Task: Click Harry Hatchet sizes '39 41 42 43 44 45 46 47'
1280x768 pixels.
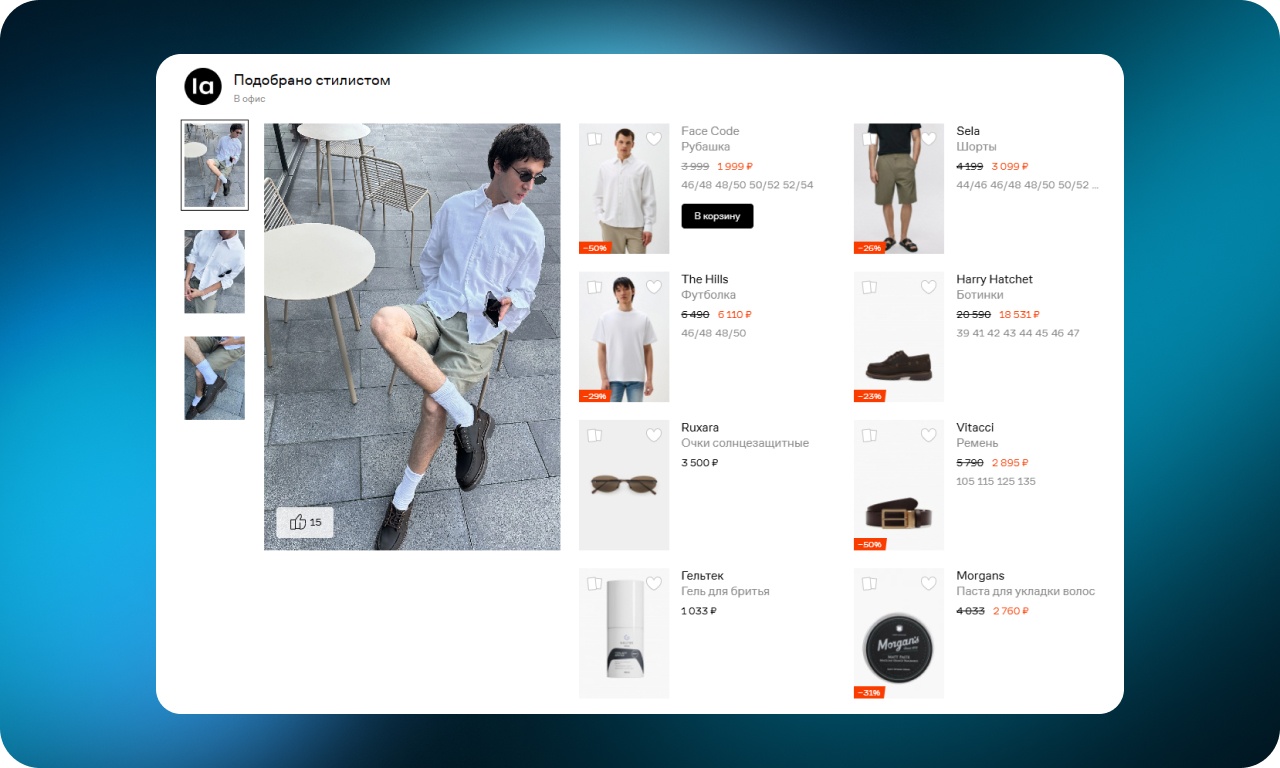Action: (x=1018, y=333)
